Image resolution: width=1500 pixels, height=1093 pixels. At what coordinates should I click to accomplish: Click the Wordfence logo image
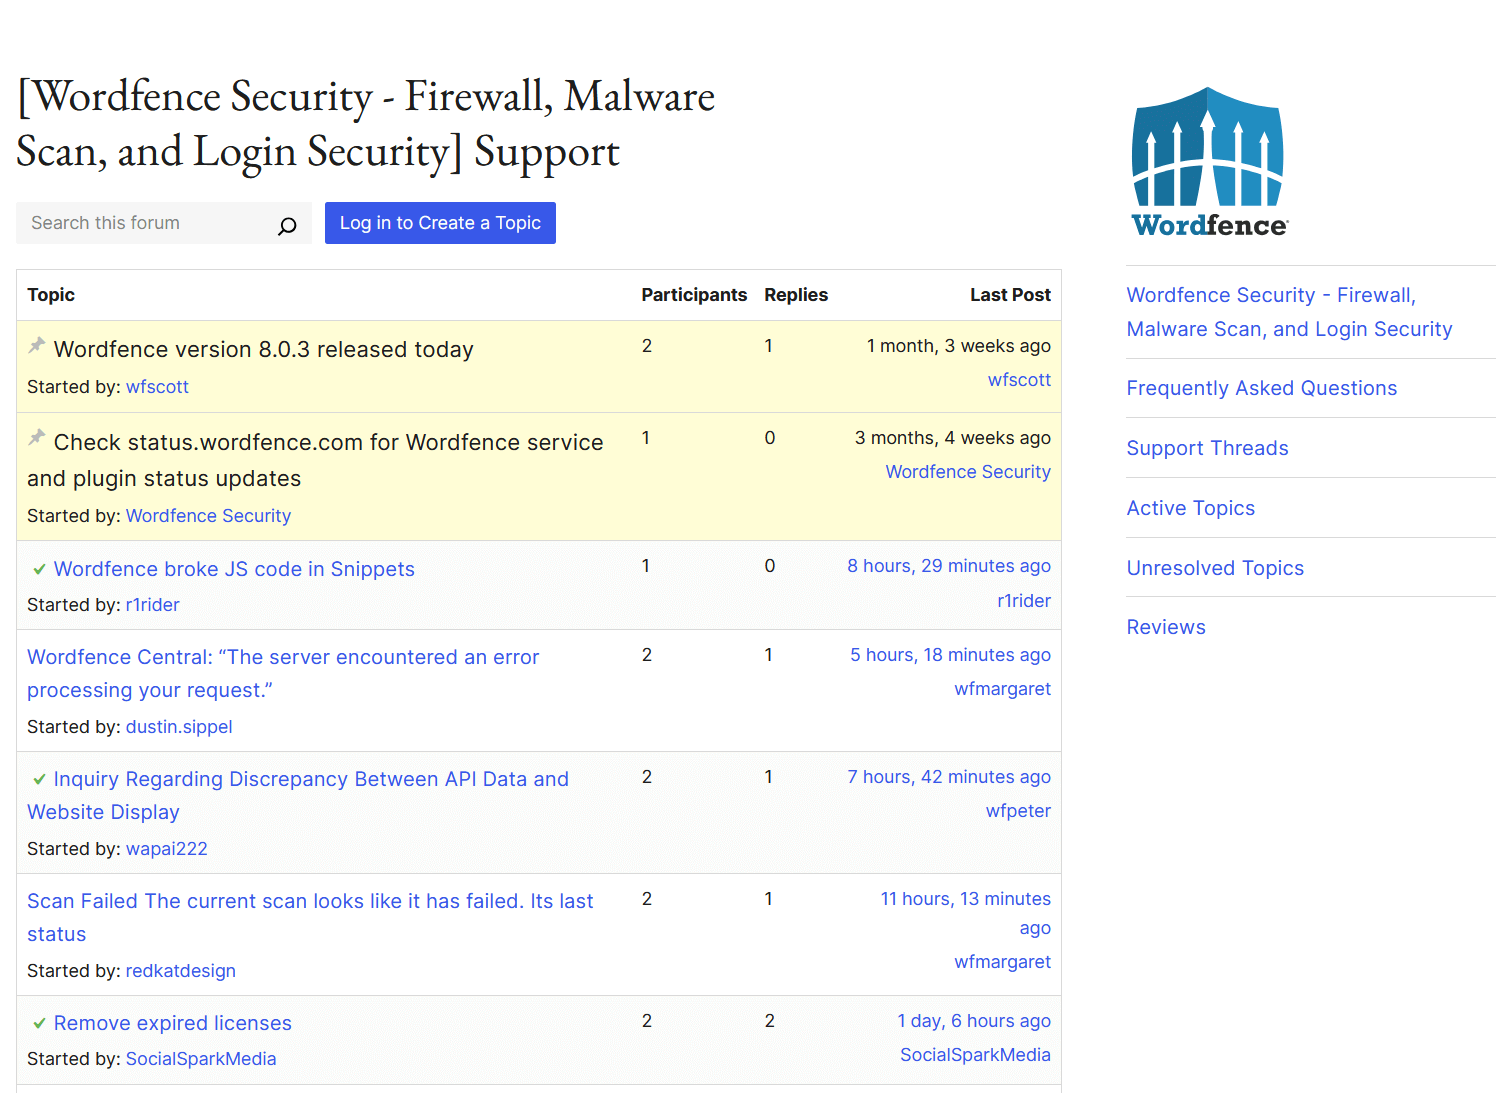pos(1209,162)
